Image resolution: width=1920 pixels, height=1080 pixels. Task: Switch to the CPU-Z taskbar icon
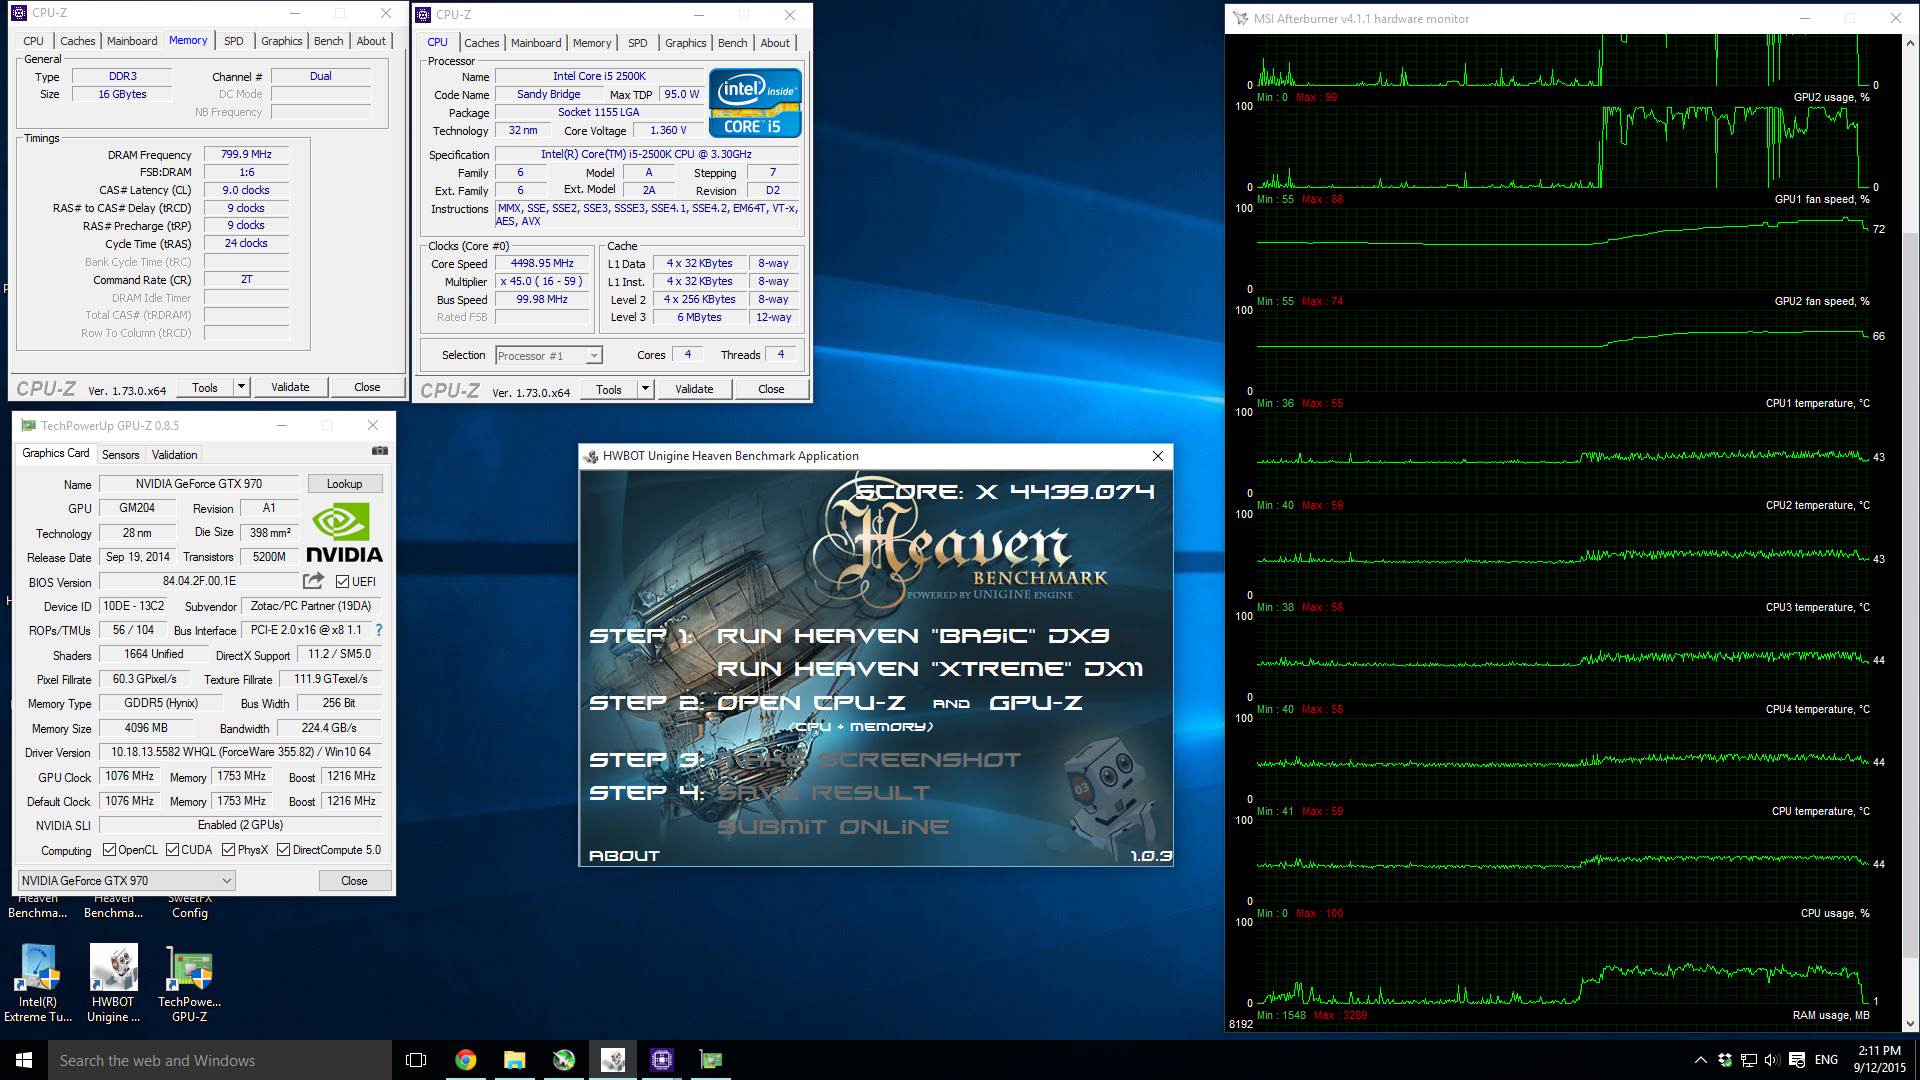point(661,1060)
